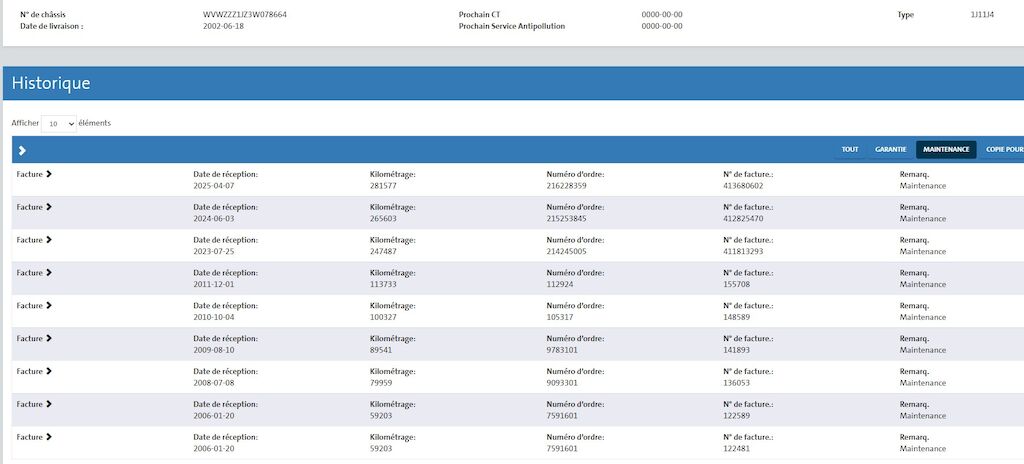Click the Historique section header
The image size is (1024, 464).
tap(51, 84)
